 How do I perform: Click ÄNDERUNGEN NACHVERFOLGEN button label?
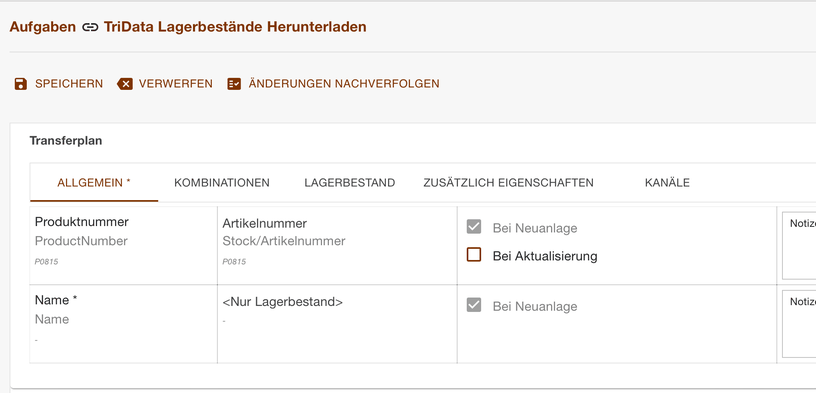(x=344, y=84)
